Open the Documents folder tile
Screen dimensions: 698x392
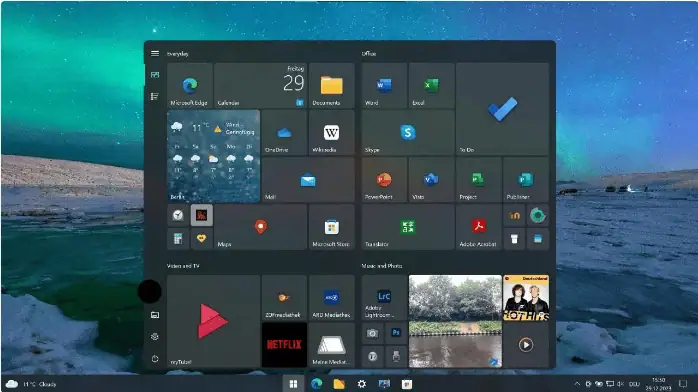click(x=331, y=85)
